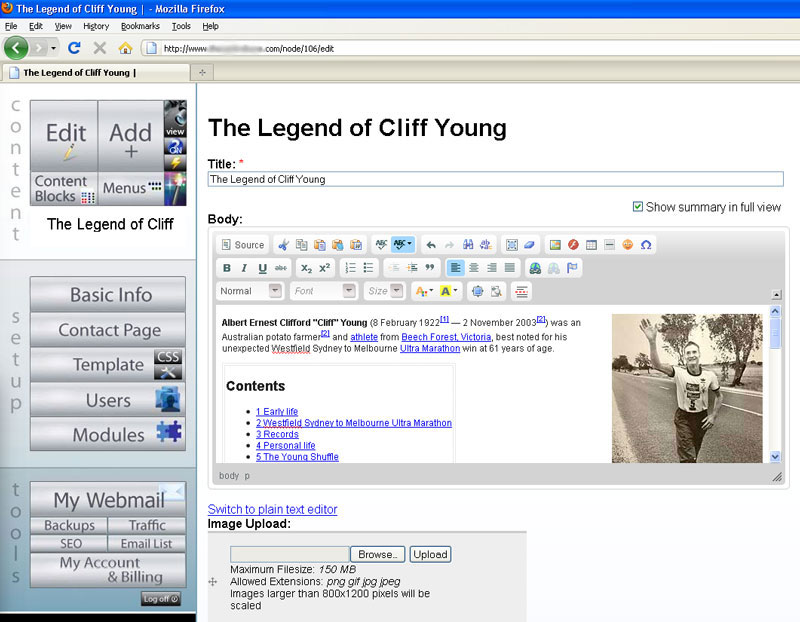800x622 pixels.
Task: Insert a horizontal line
Action: pyautogui.click(x=609, y=245)
